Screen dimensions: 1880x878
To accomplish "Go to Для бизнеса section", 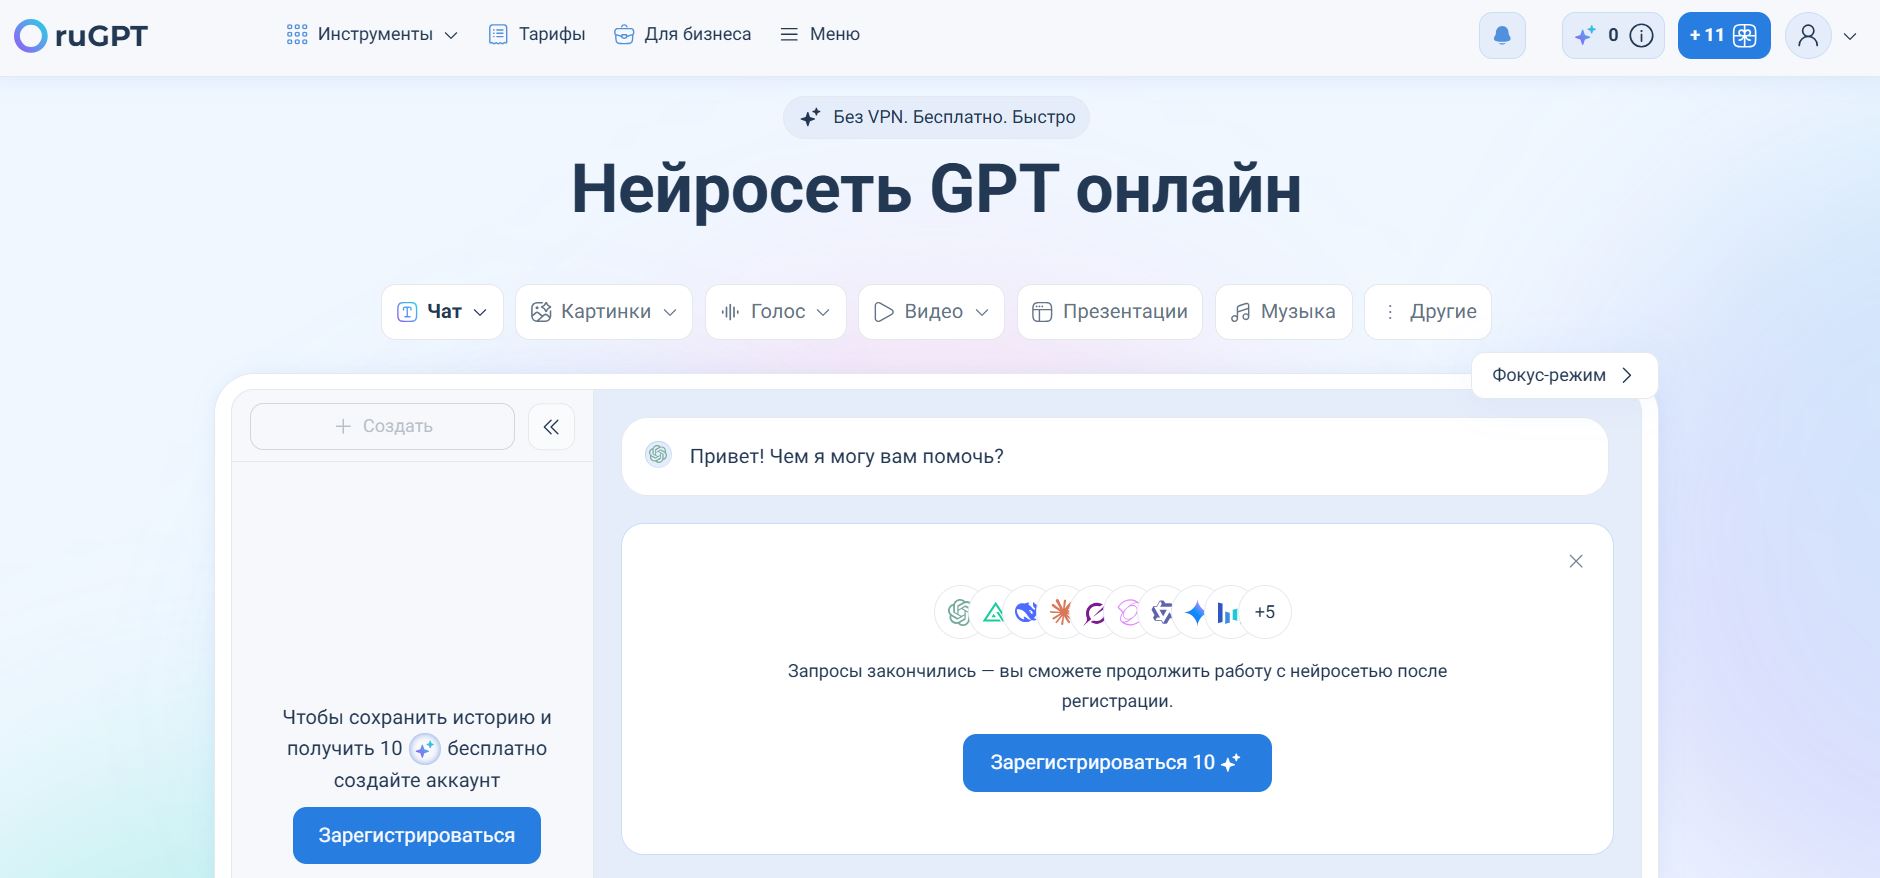I will pos(682,35).
